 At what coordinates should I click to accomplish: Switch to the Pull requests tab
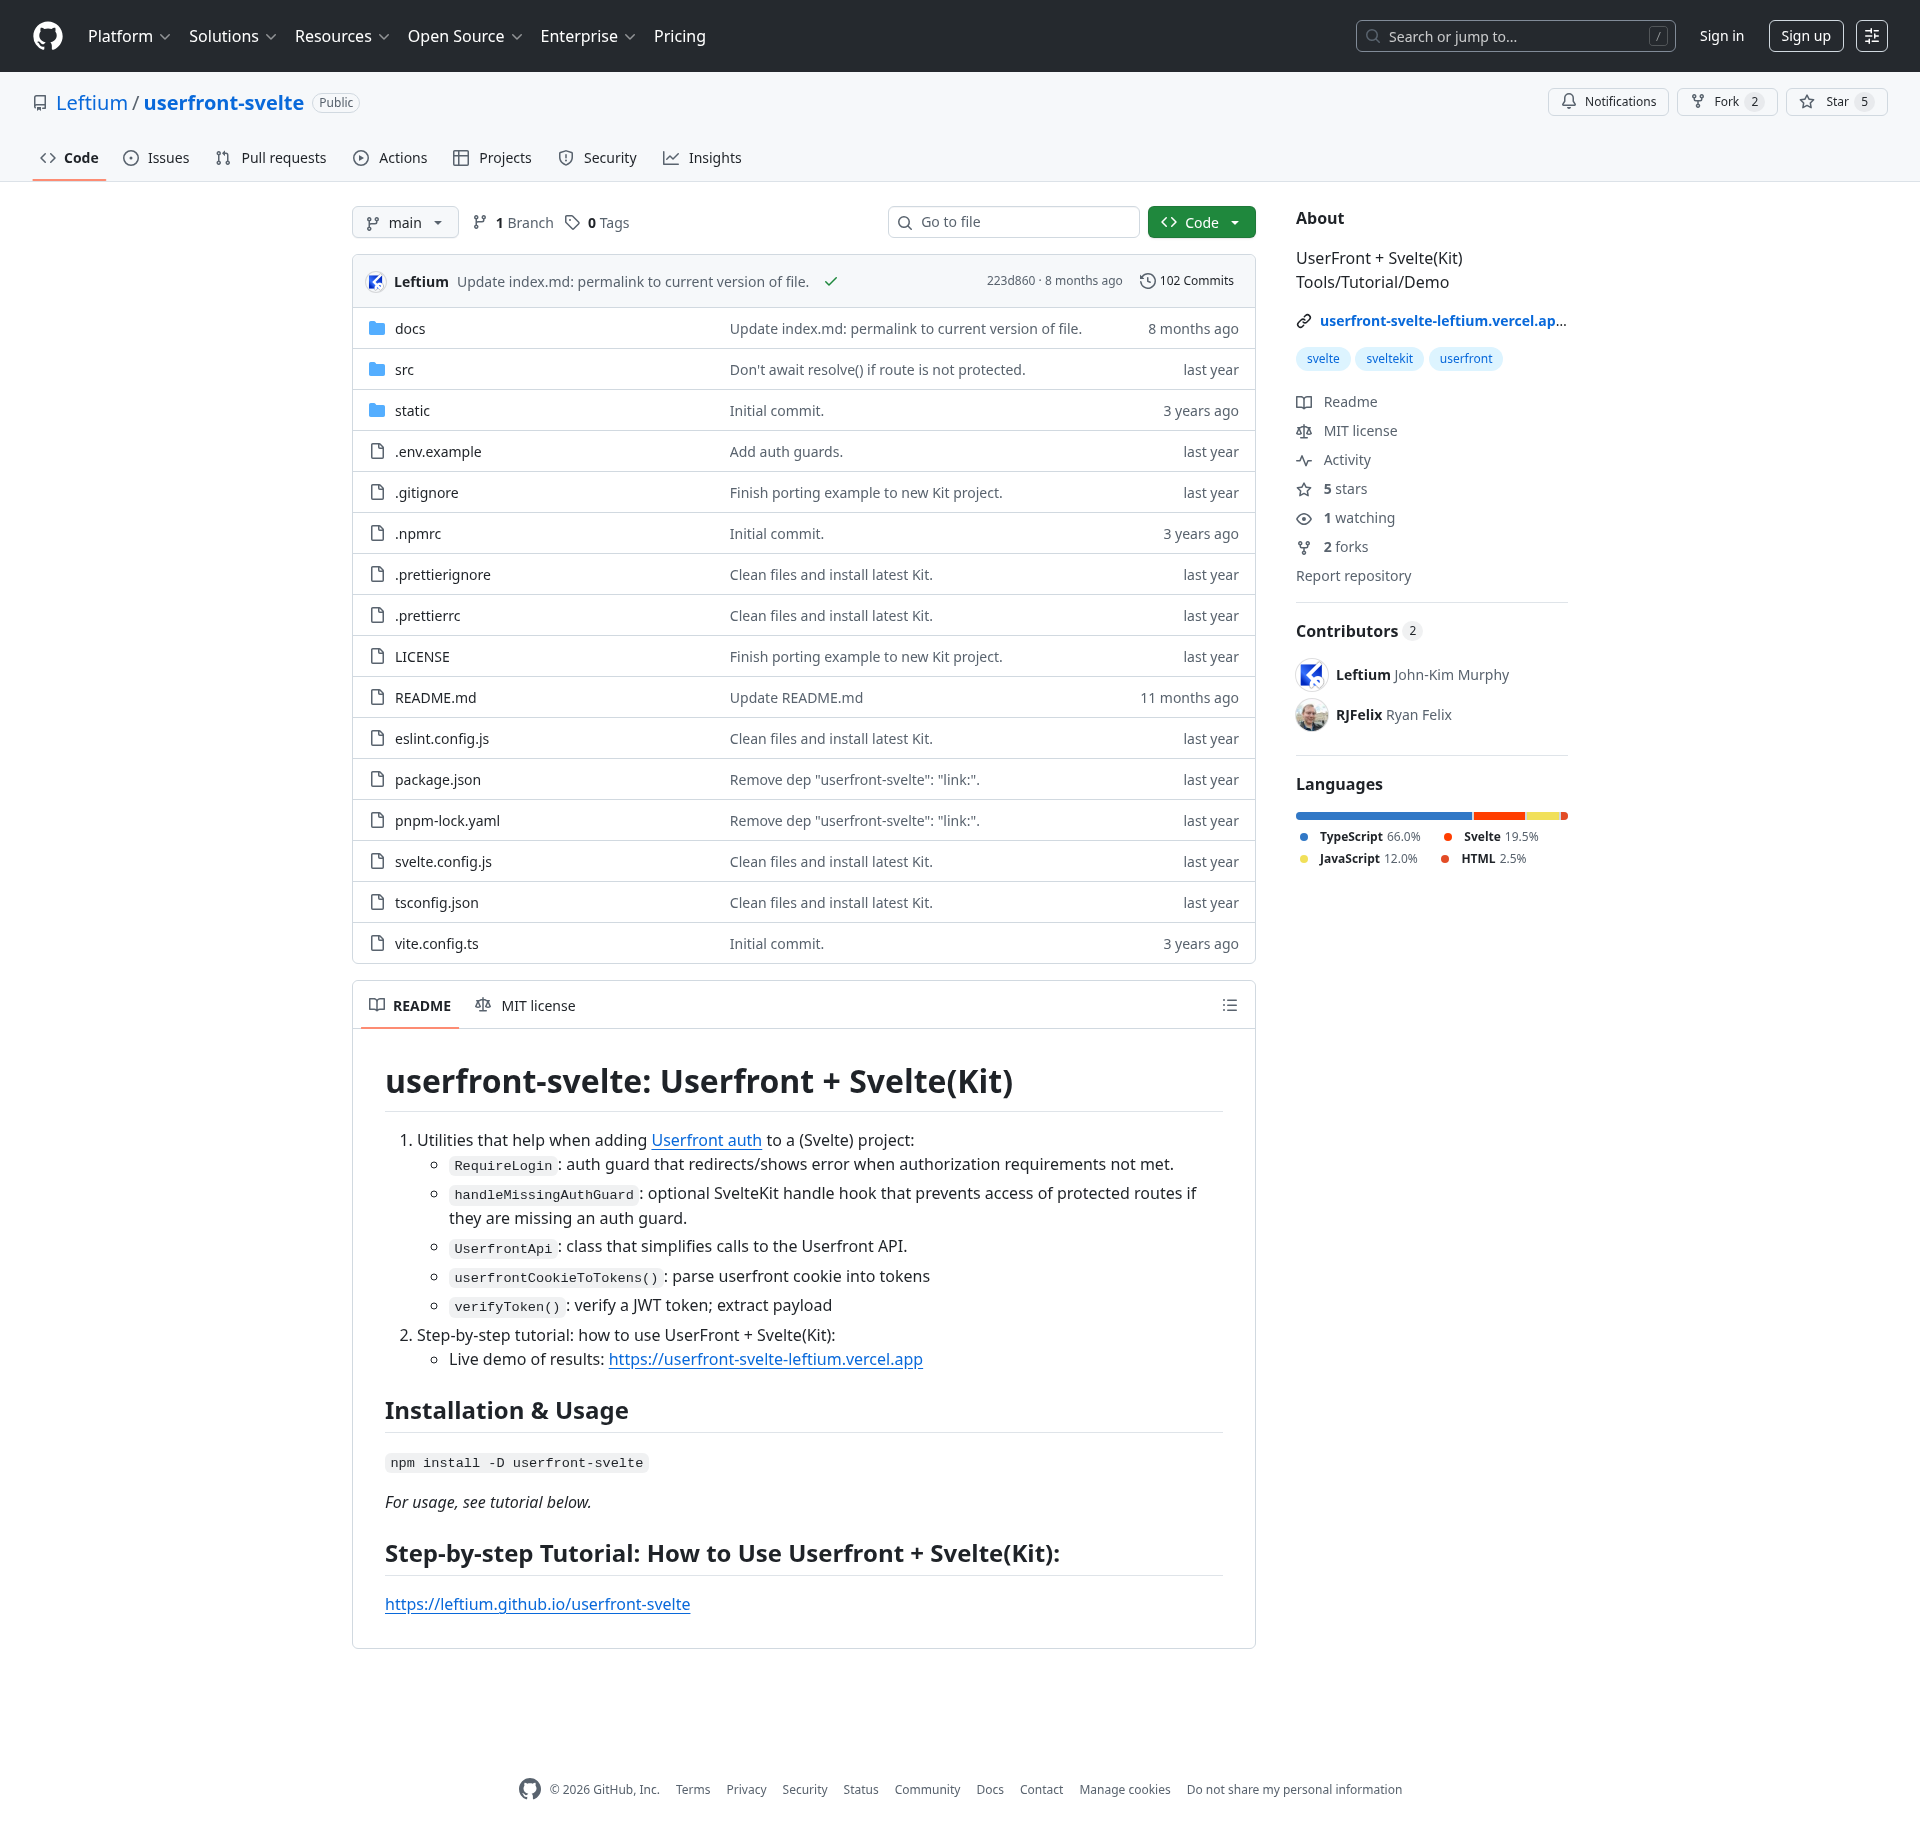click(271, 158)
